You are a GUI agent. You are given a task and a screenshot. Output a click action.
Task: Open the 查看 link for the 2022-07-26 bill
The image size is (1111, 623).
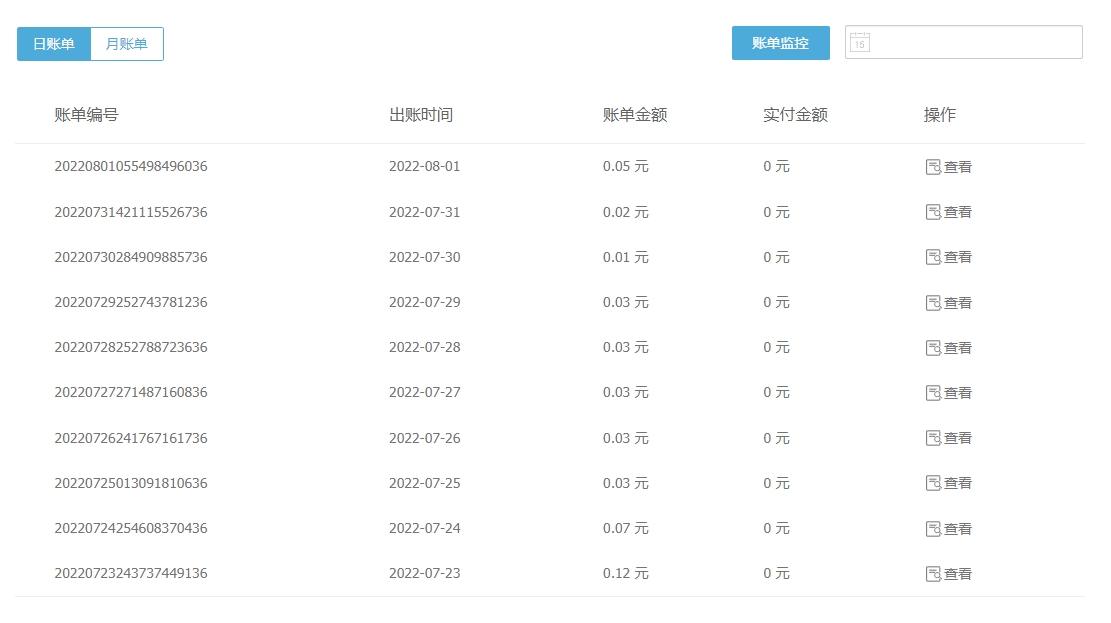point(957,437)
